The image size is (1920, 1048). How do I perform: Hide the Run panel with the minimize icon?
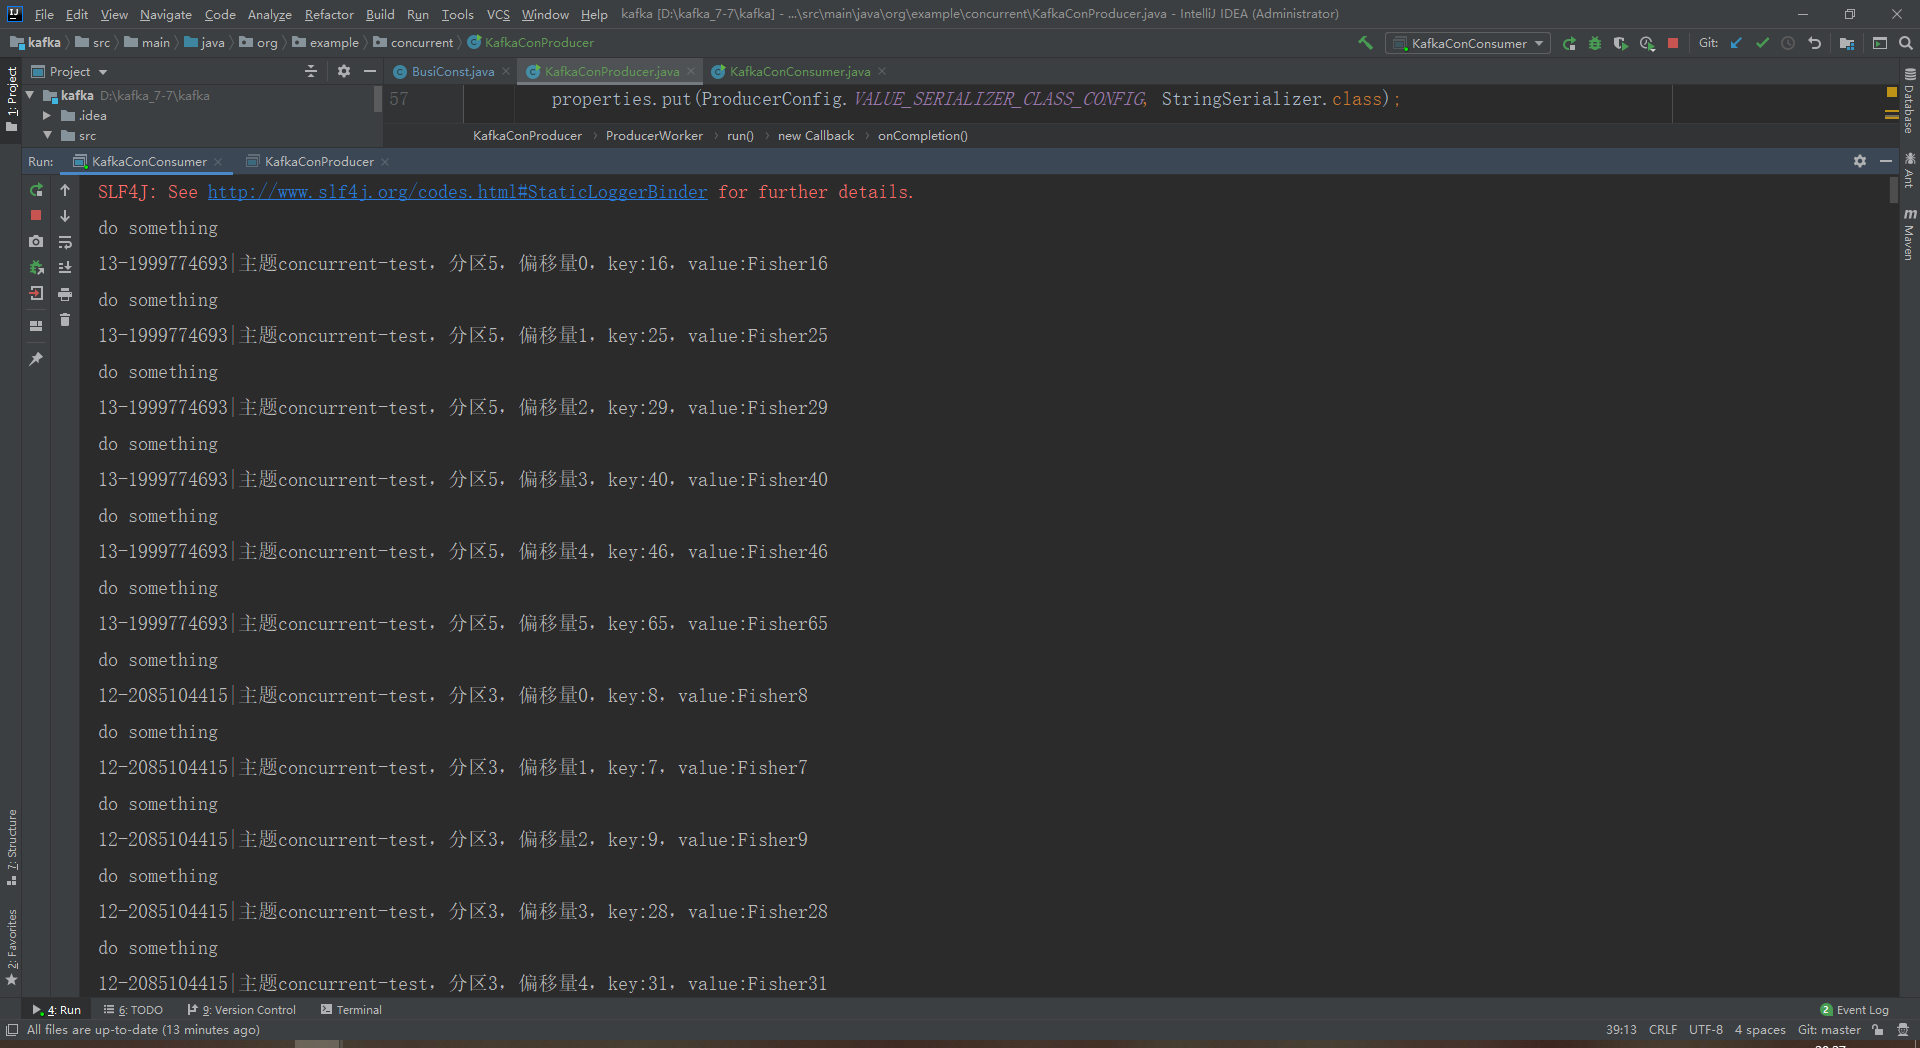(1886, 161)
